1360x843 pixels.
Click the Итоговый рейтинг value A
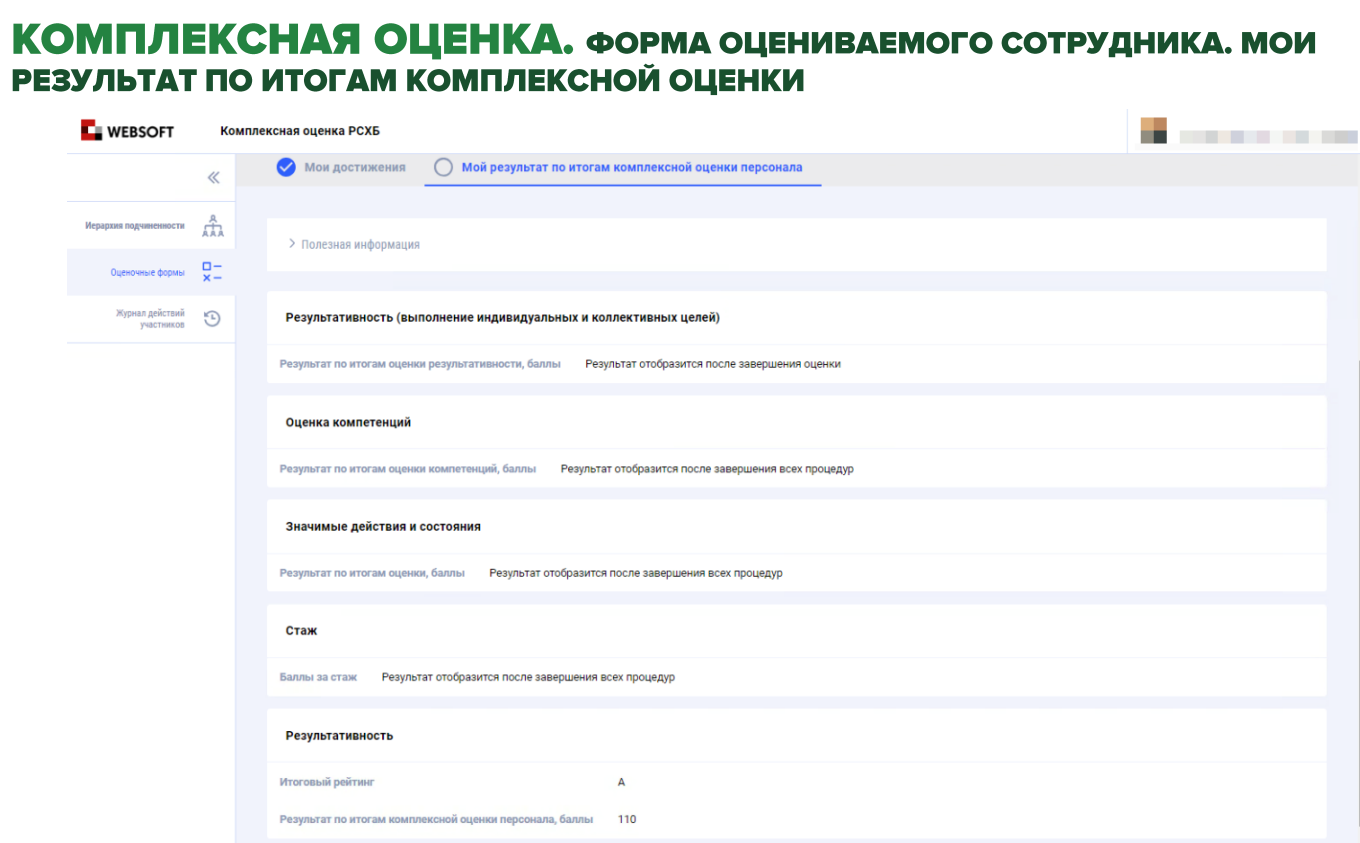point(621,782)
